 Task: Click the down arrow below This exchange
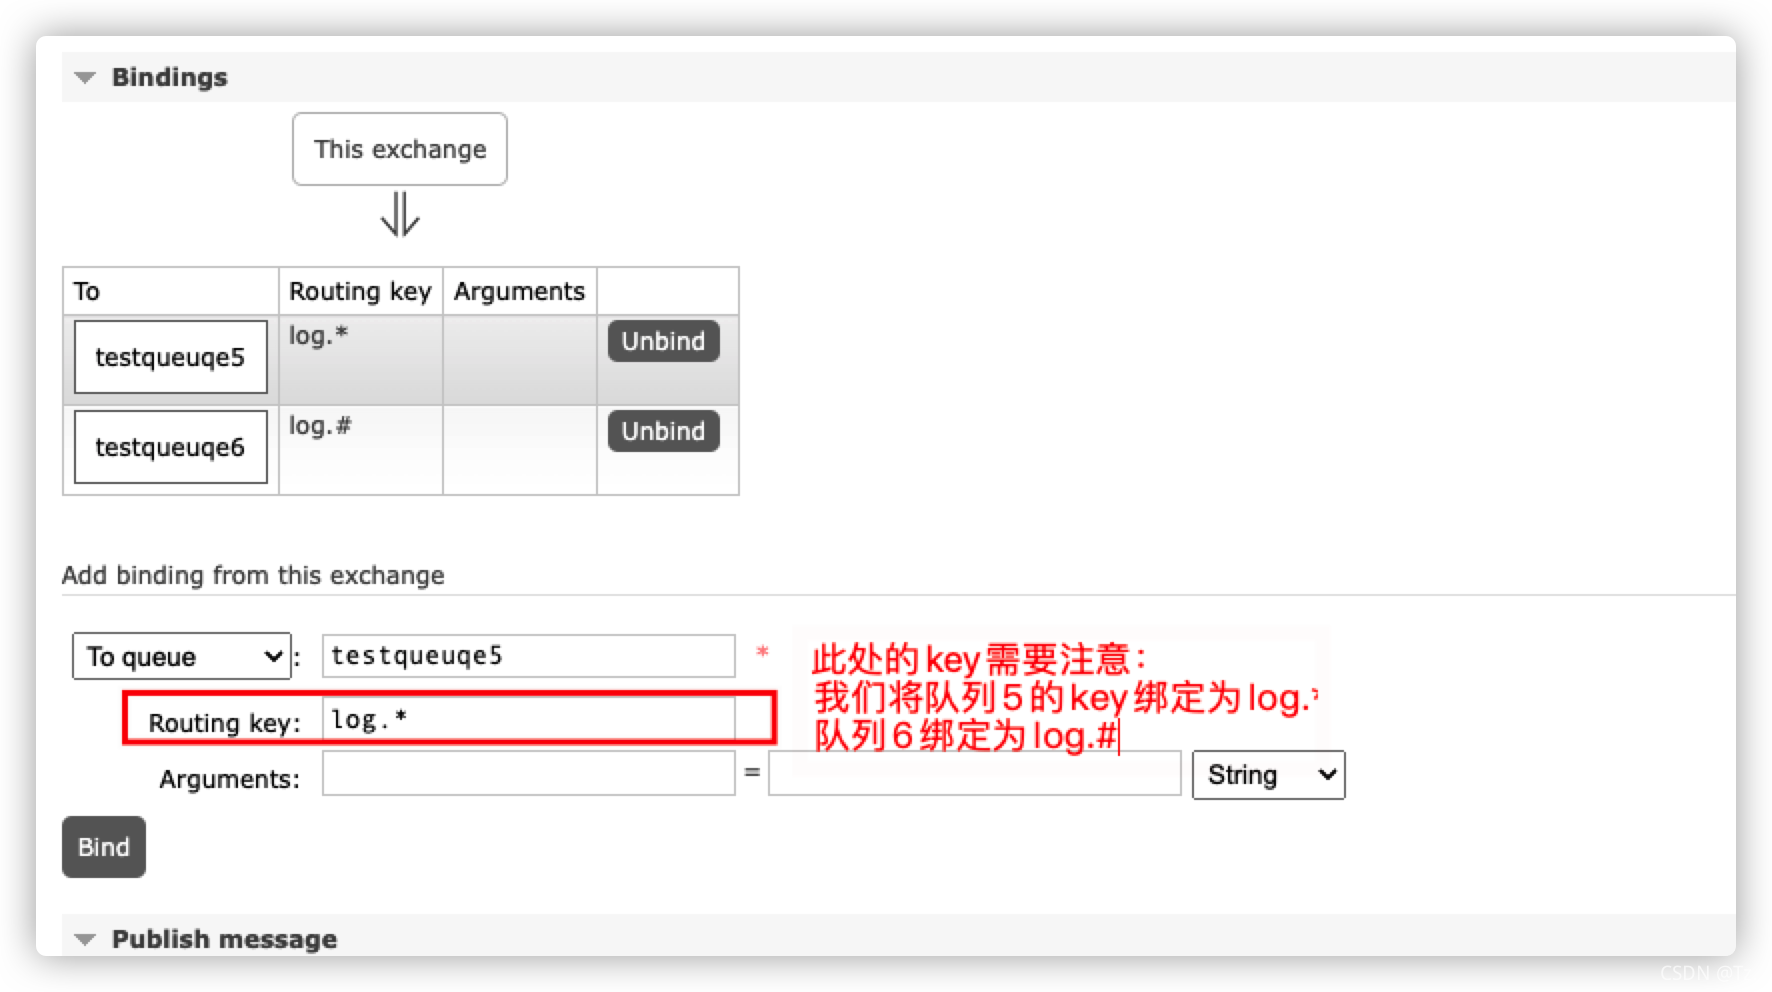[400, 214]
